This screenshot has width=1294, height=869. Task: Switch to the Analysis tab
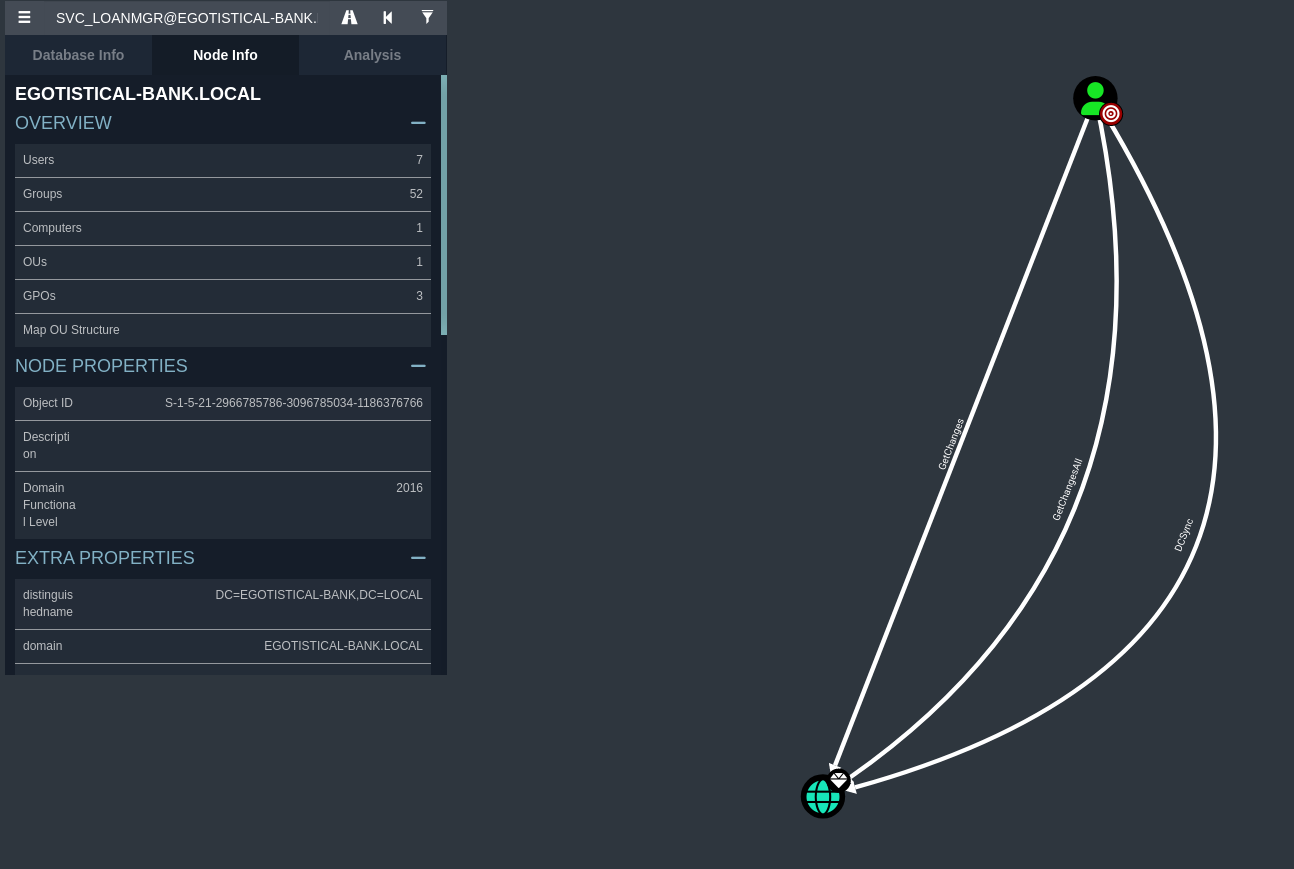372,55
